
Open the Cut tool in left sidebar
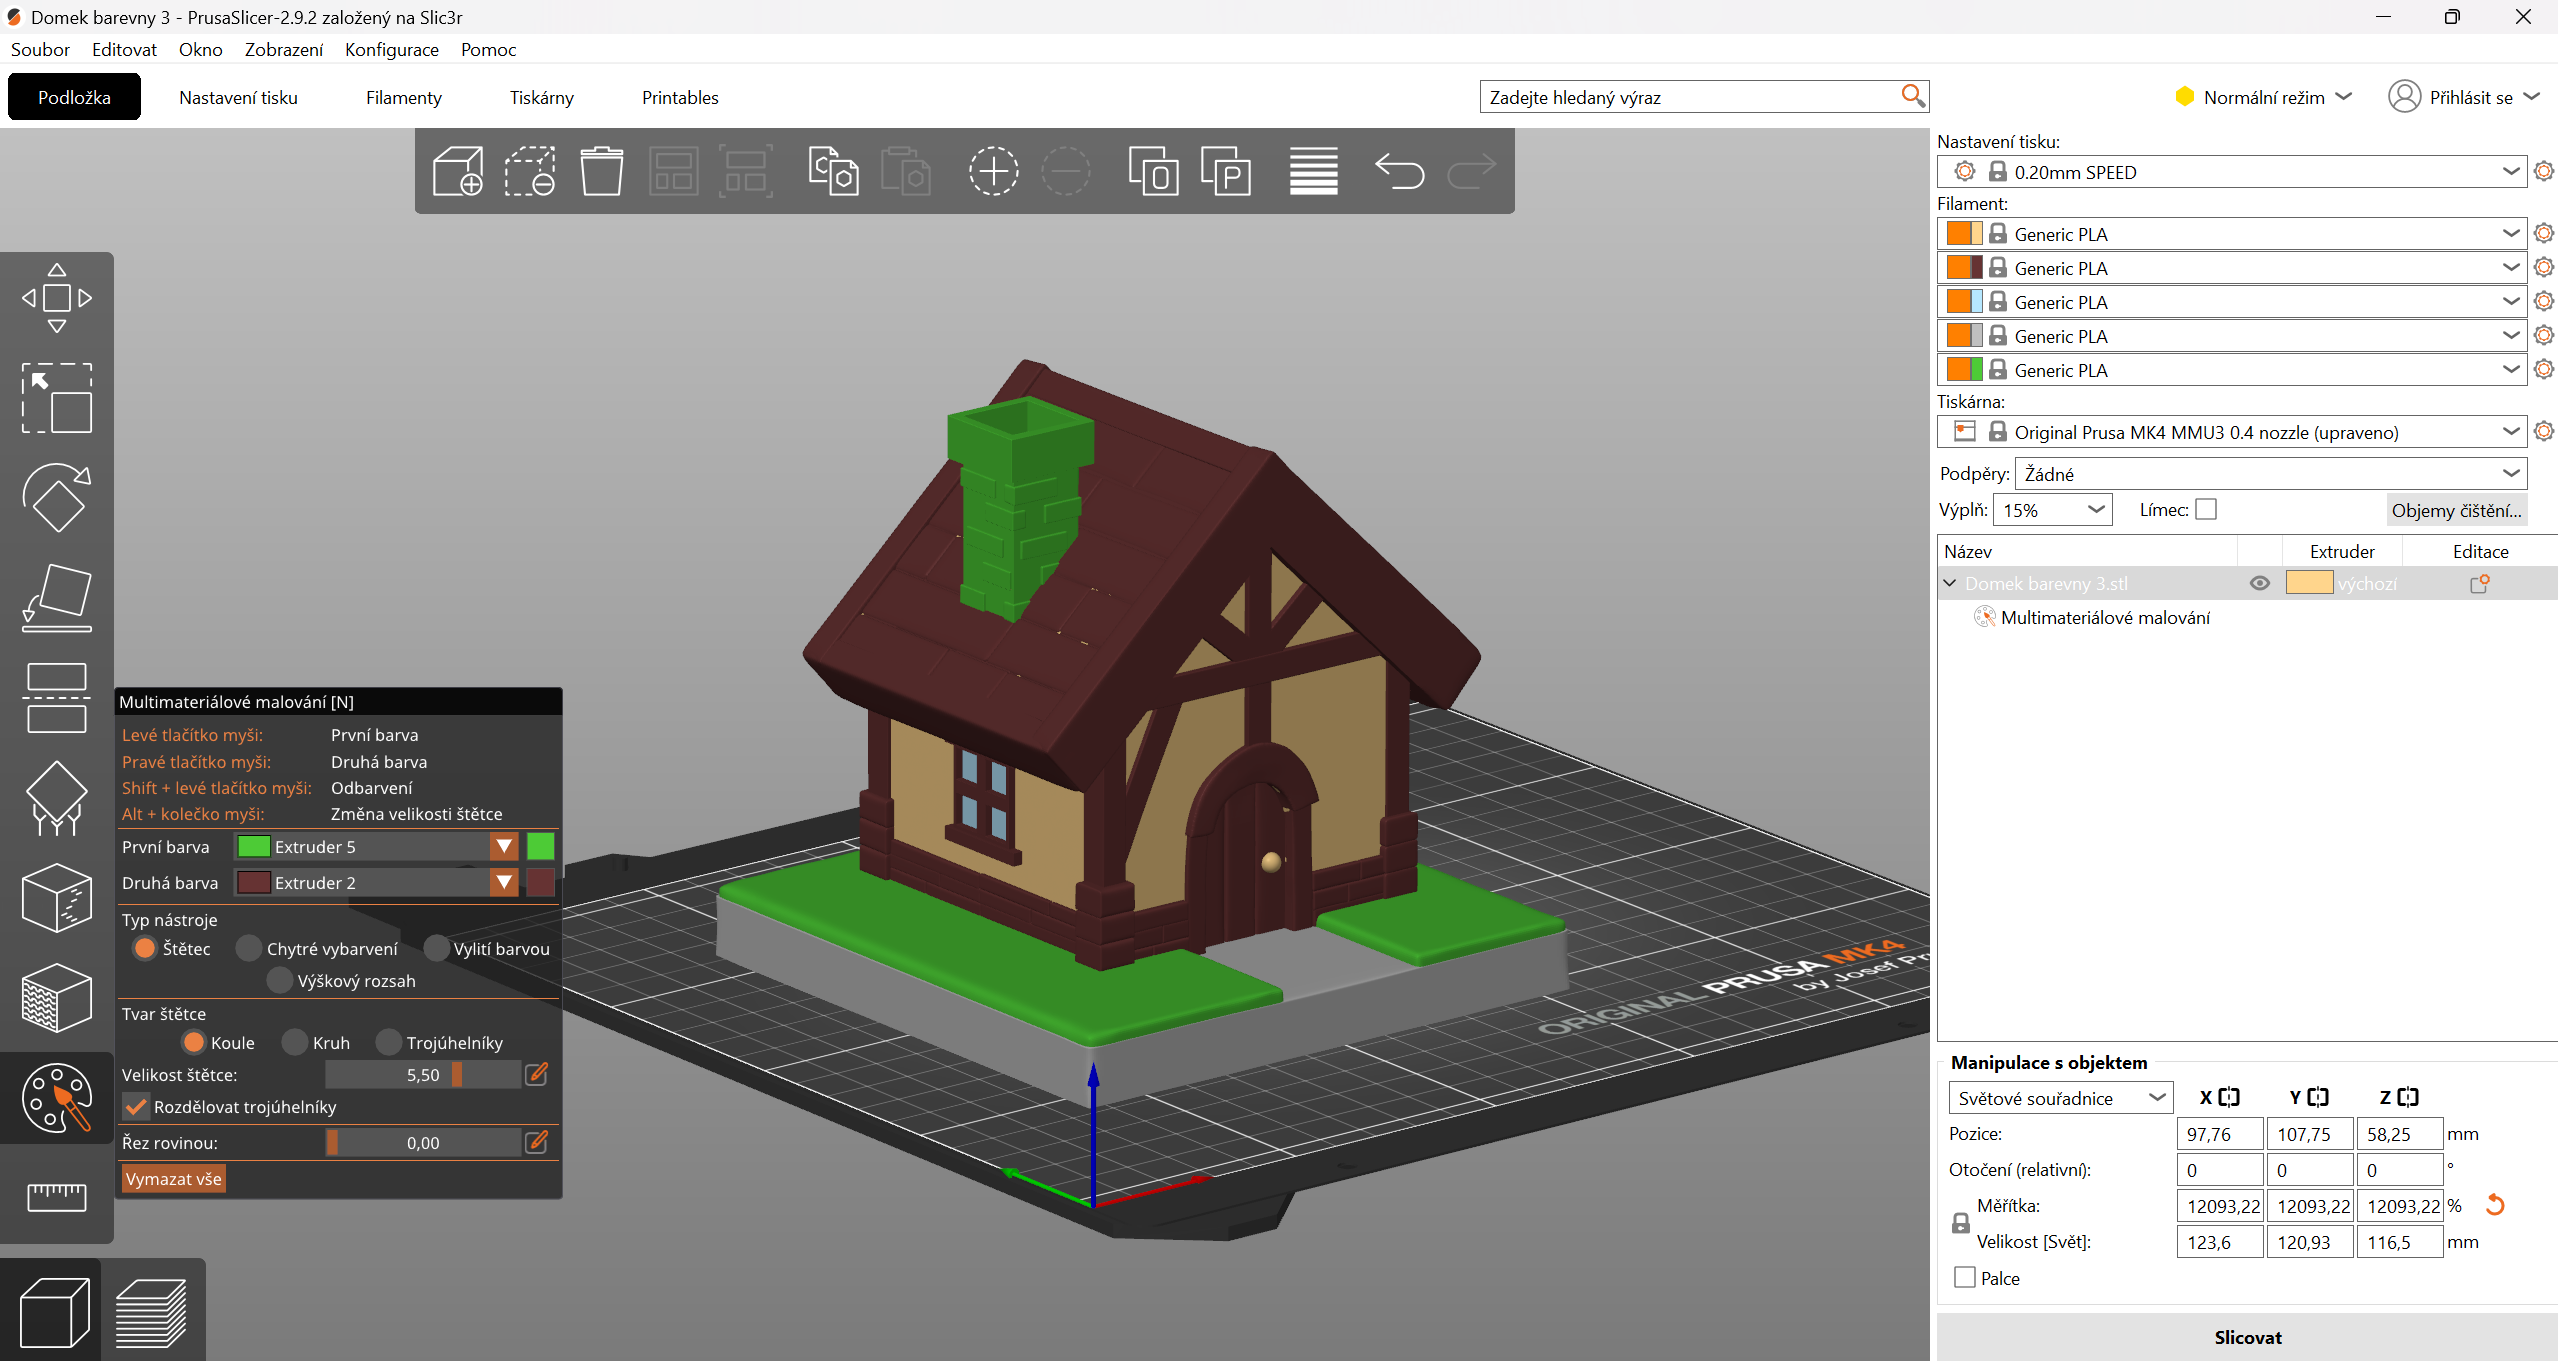(x=57, y=697)
